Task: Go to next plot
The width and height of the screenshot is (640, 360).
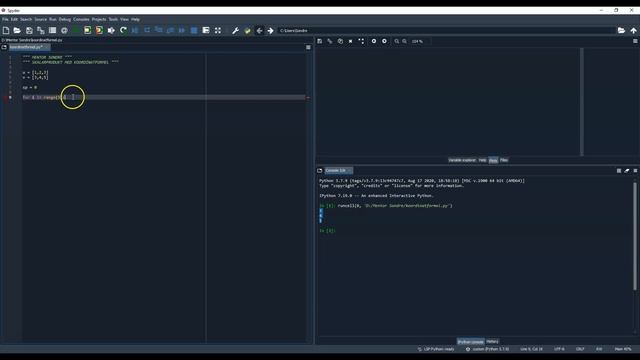Action: [x=384, y=41]
